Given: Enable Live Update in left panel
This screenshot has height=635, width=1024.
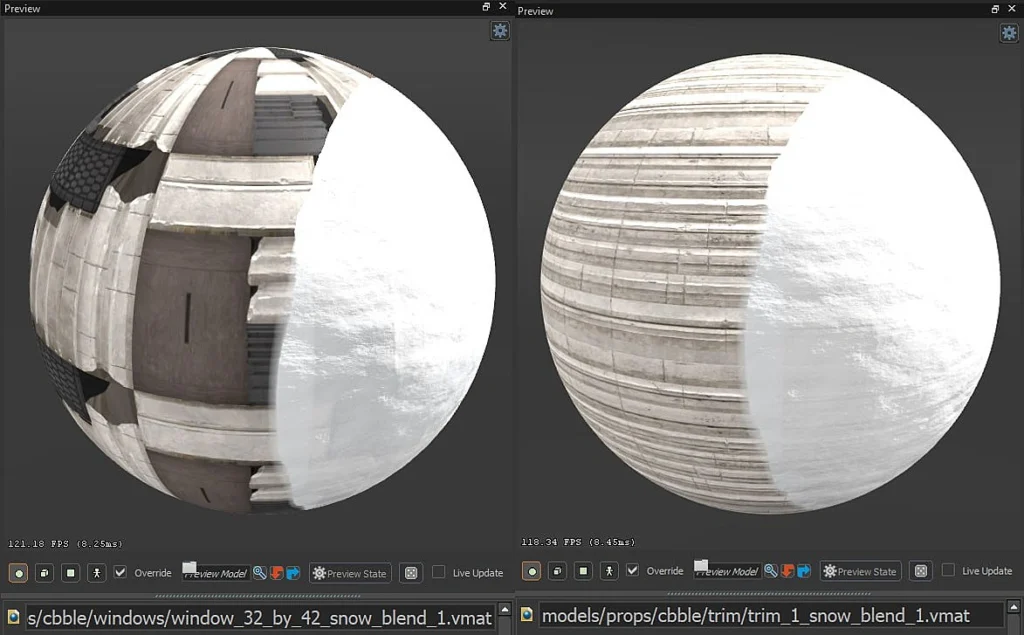Looking at the screenshot, I should point(439,573).
